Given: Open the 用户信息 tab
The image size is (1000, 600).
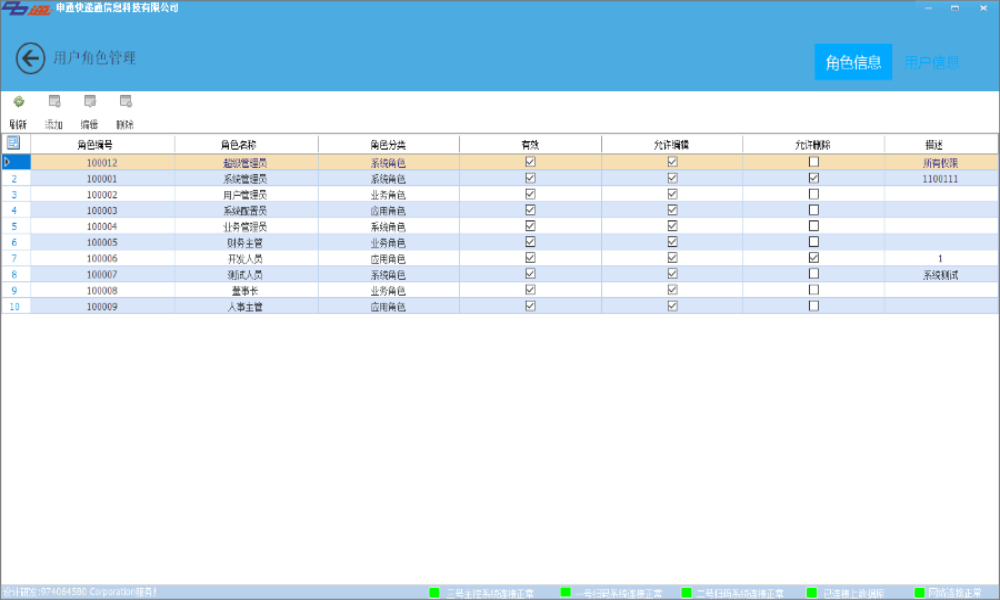Looking at the screenshot, I should (x=931, y=62).
